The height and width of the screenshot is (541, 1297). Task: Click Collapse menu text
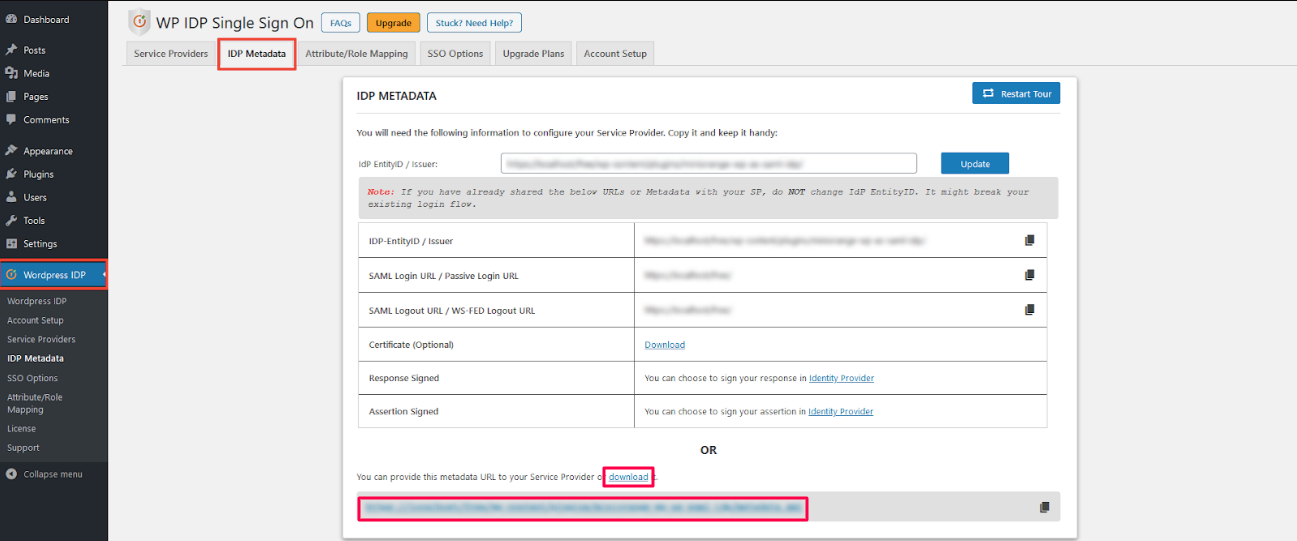pyautogui.click(x=53, y=474)
